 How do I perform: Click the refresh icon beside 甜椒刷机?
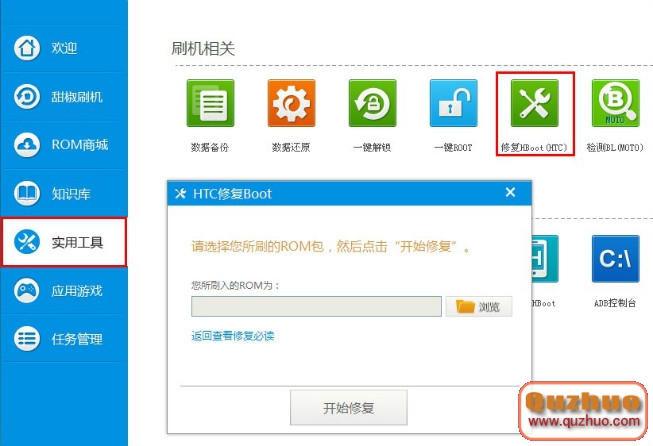[27, 96]
